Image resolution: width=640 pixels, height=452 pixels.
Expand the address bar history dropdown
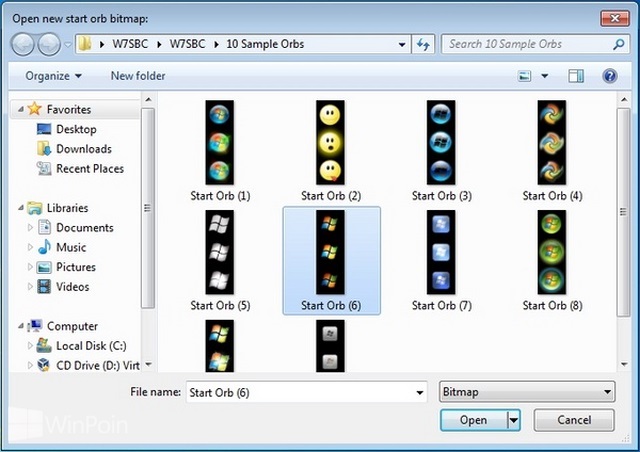coord(402,44)
